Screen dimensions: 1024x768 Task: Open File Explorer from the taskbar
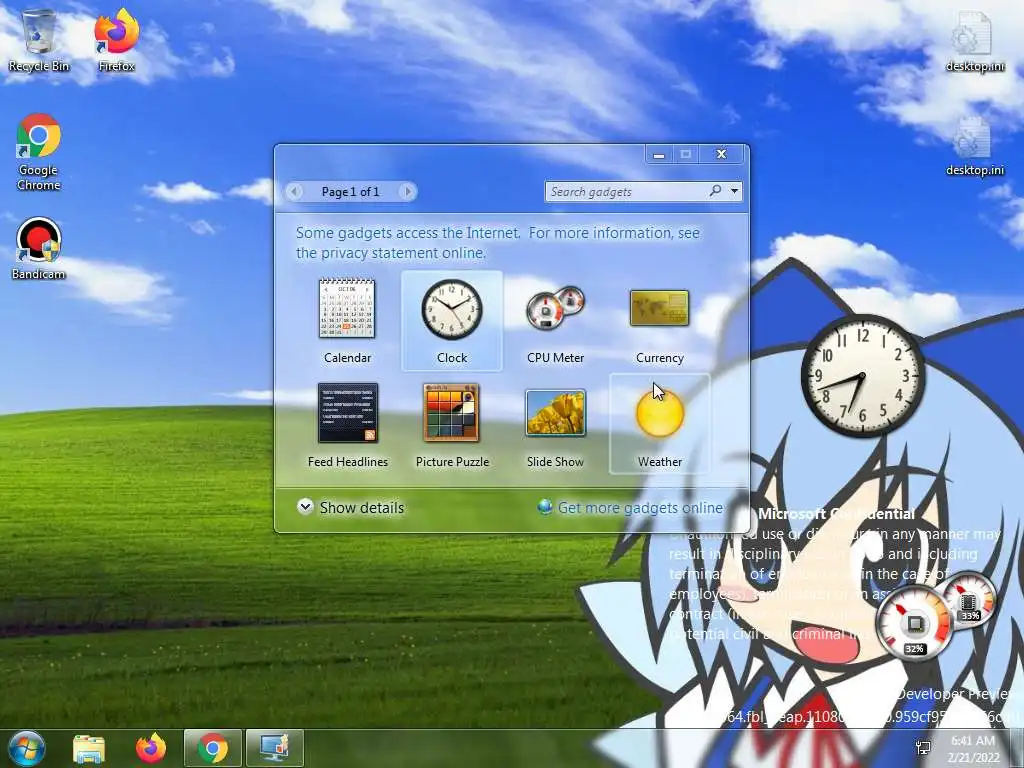pos(89,748)
